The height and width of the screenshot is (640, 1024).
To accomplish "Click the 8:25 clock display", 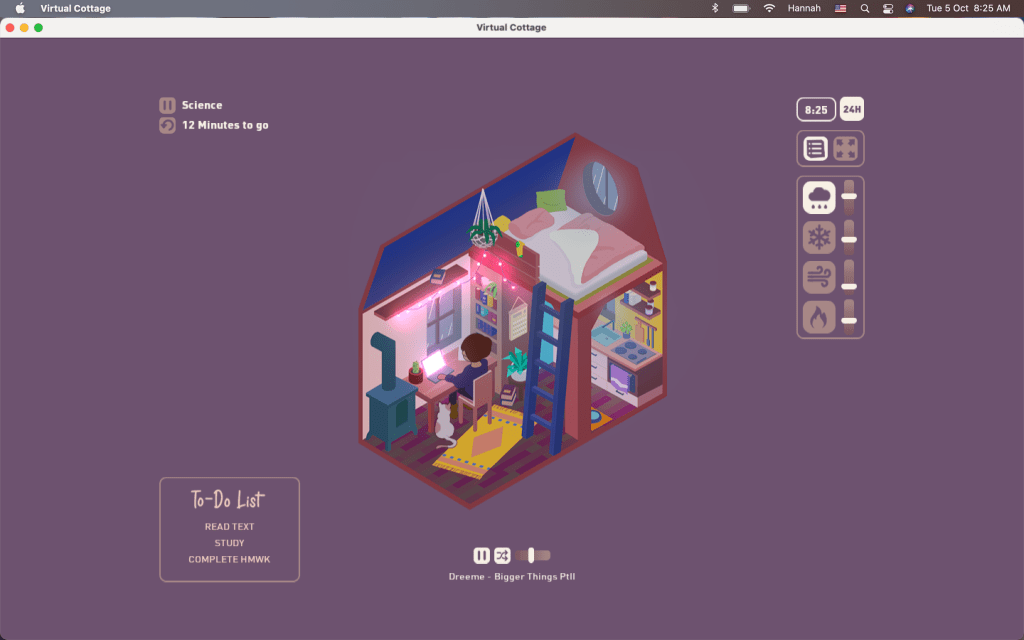I will (816, 109).
